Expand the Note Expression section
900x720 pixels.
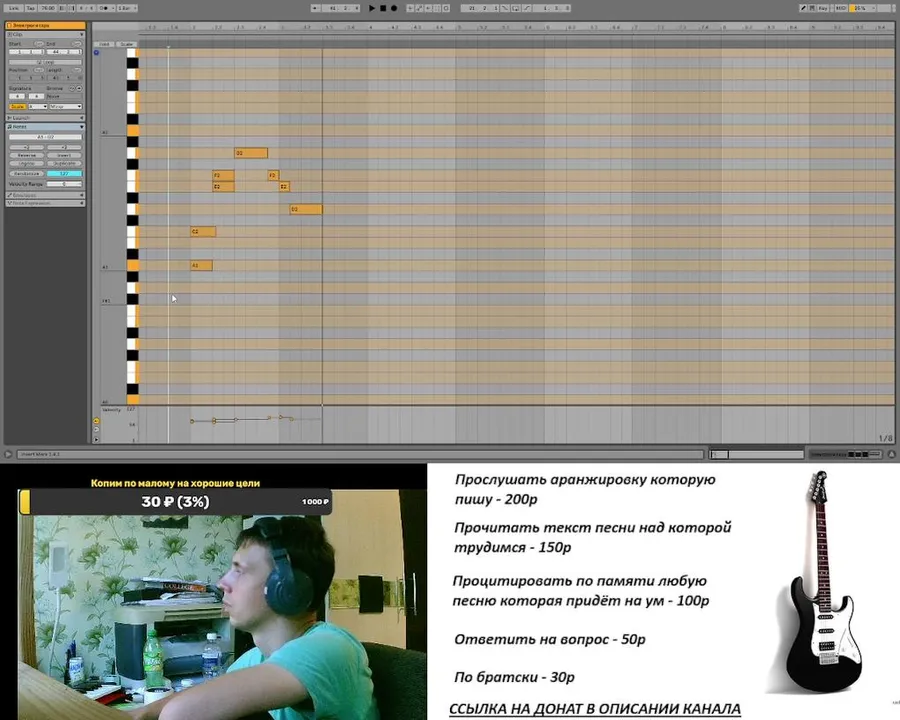82,203
